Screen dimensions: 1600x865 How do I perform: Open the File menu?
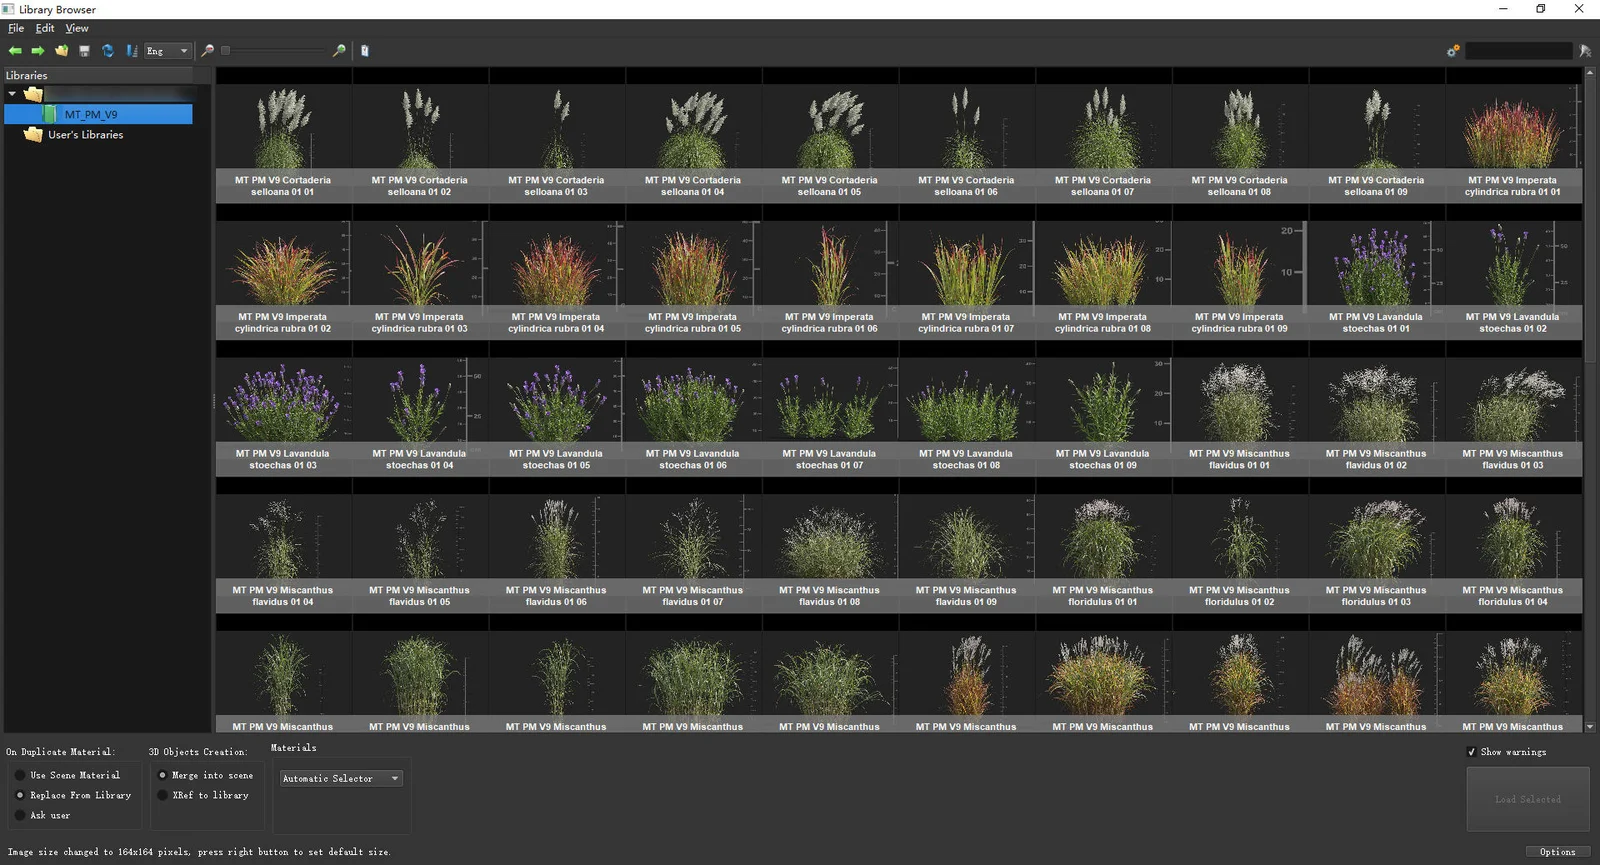coord(16,28)
